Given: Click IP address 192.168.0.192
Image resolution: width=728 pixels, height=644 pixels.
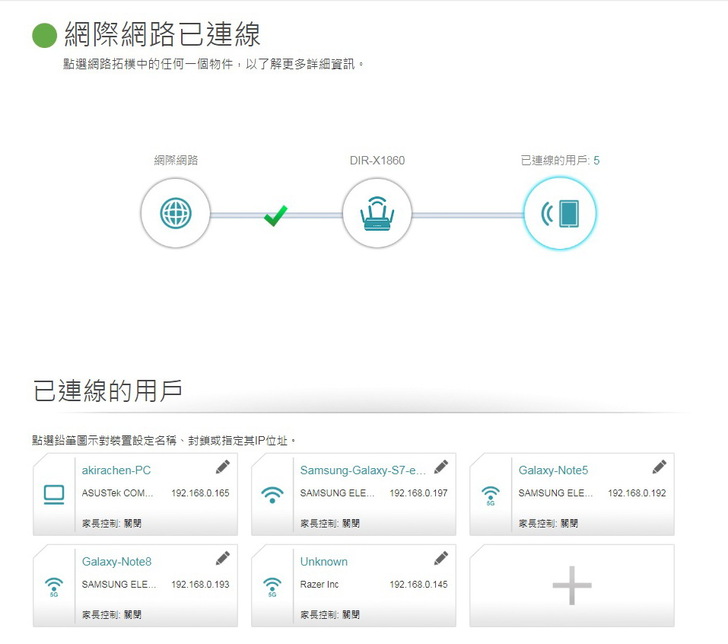Looking at the screenshot, I should pos(636,494).
